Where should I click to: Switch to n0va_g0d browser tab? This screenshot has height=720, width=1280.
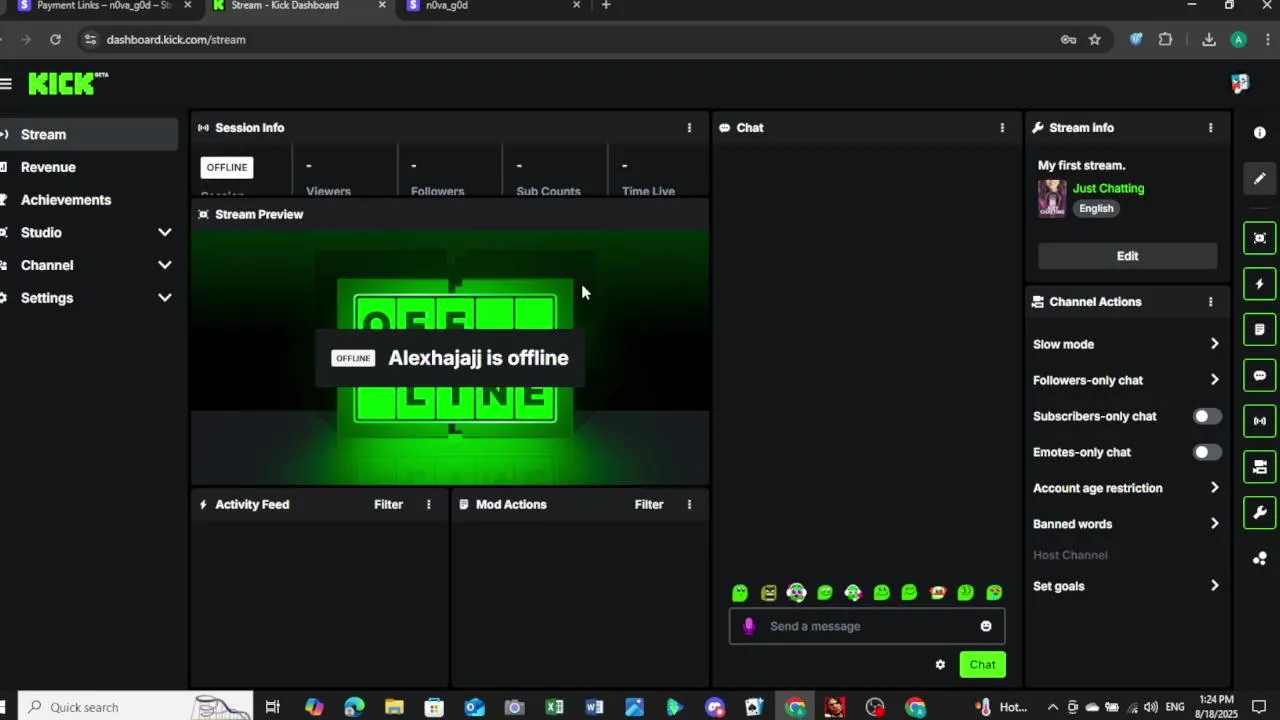click(490, 6)
